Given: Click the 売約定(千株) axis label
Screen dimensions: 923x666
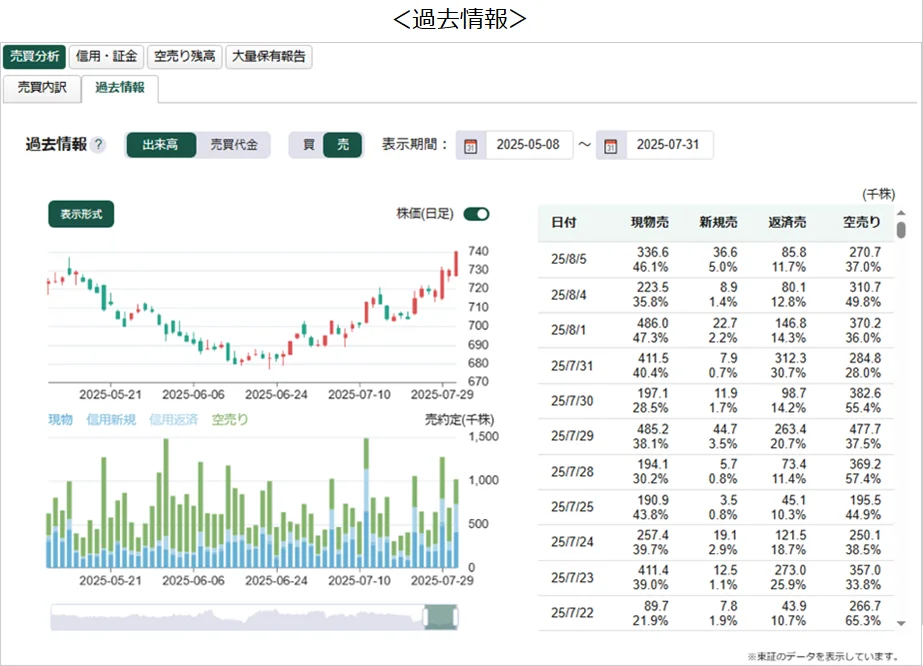Looking at the screenshot, I should [x=459, y=419].
